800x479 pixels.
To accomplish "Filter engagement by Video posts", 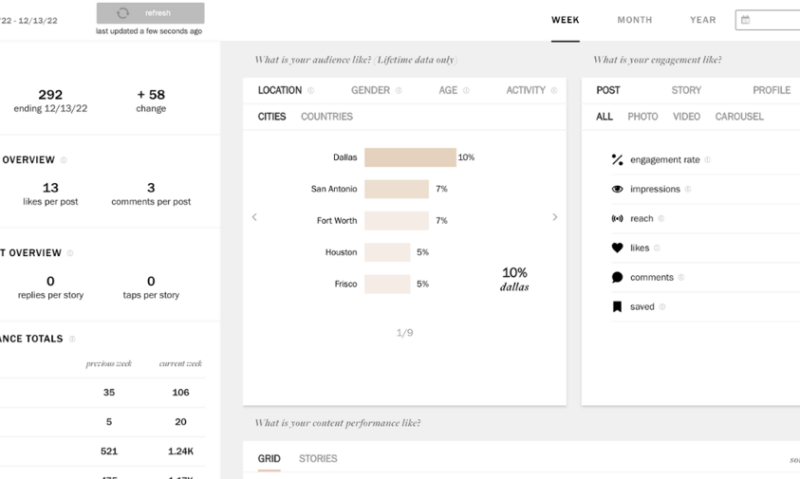I will pyautogui.click(x=686, y=117).
